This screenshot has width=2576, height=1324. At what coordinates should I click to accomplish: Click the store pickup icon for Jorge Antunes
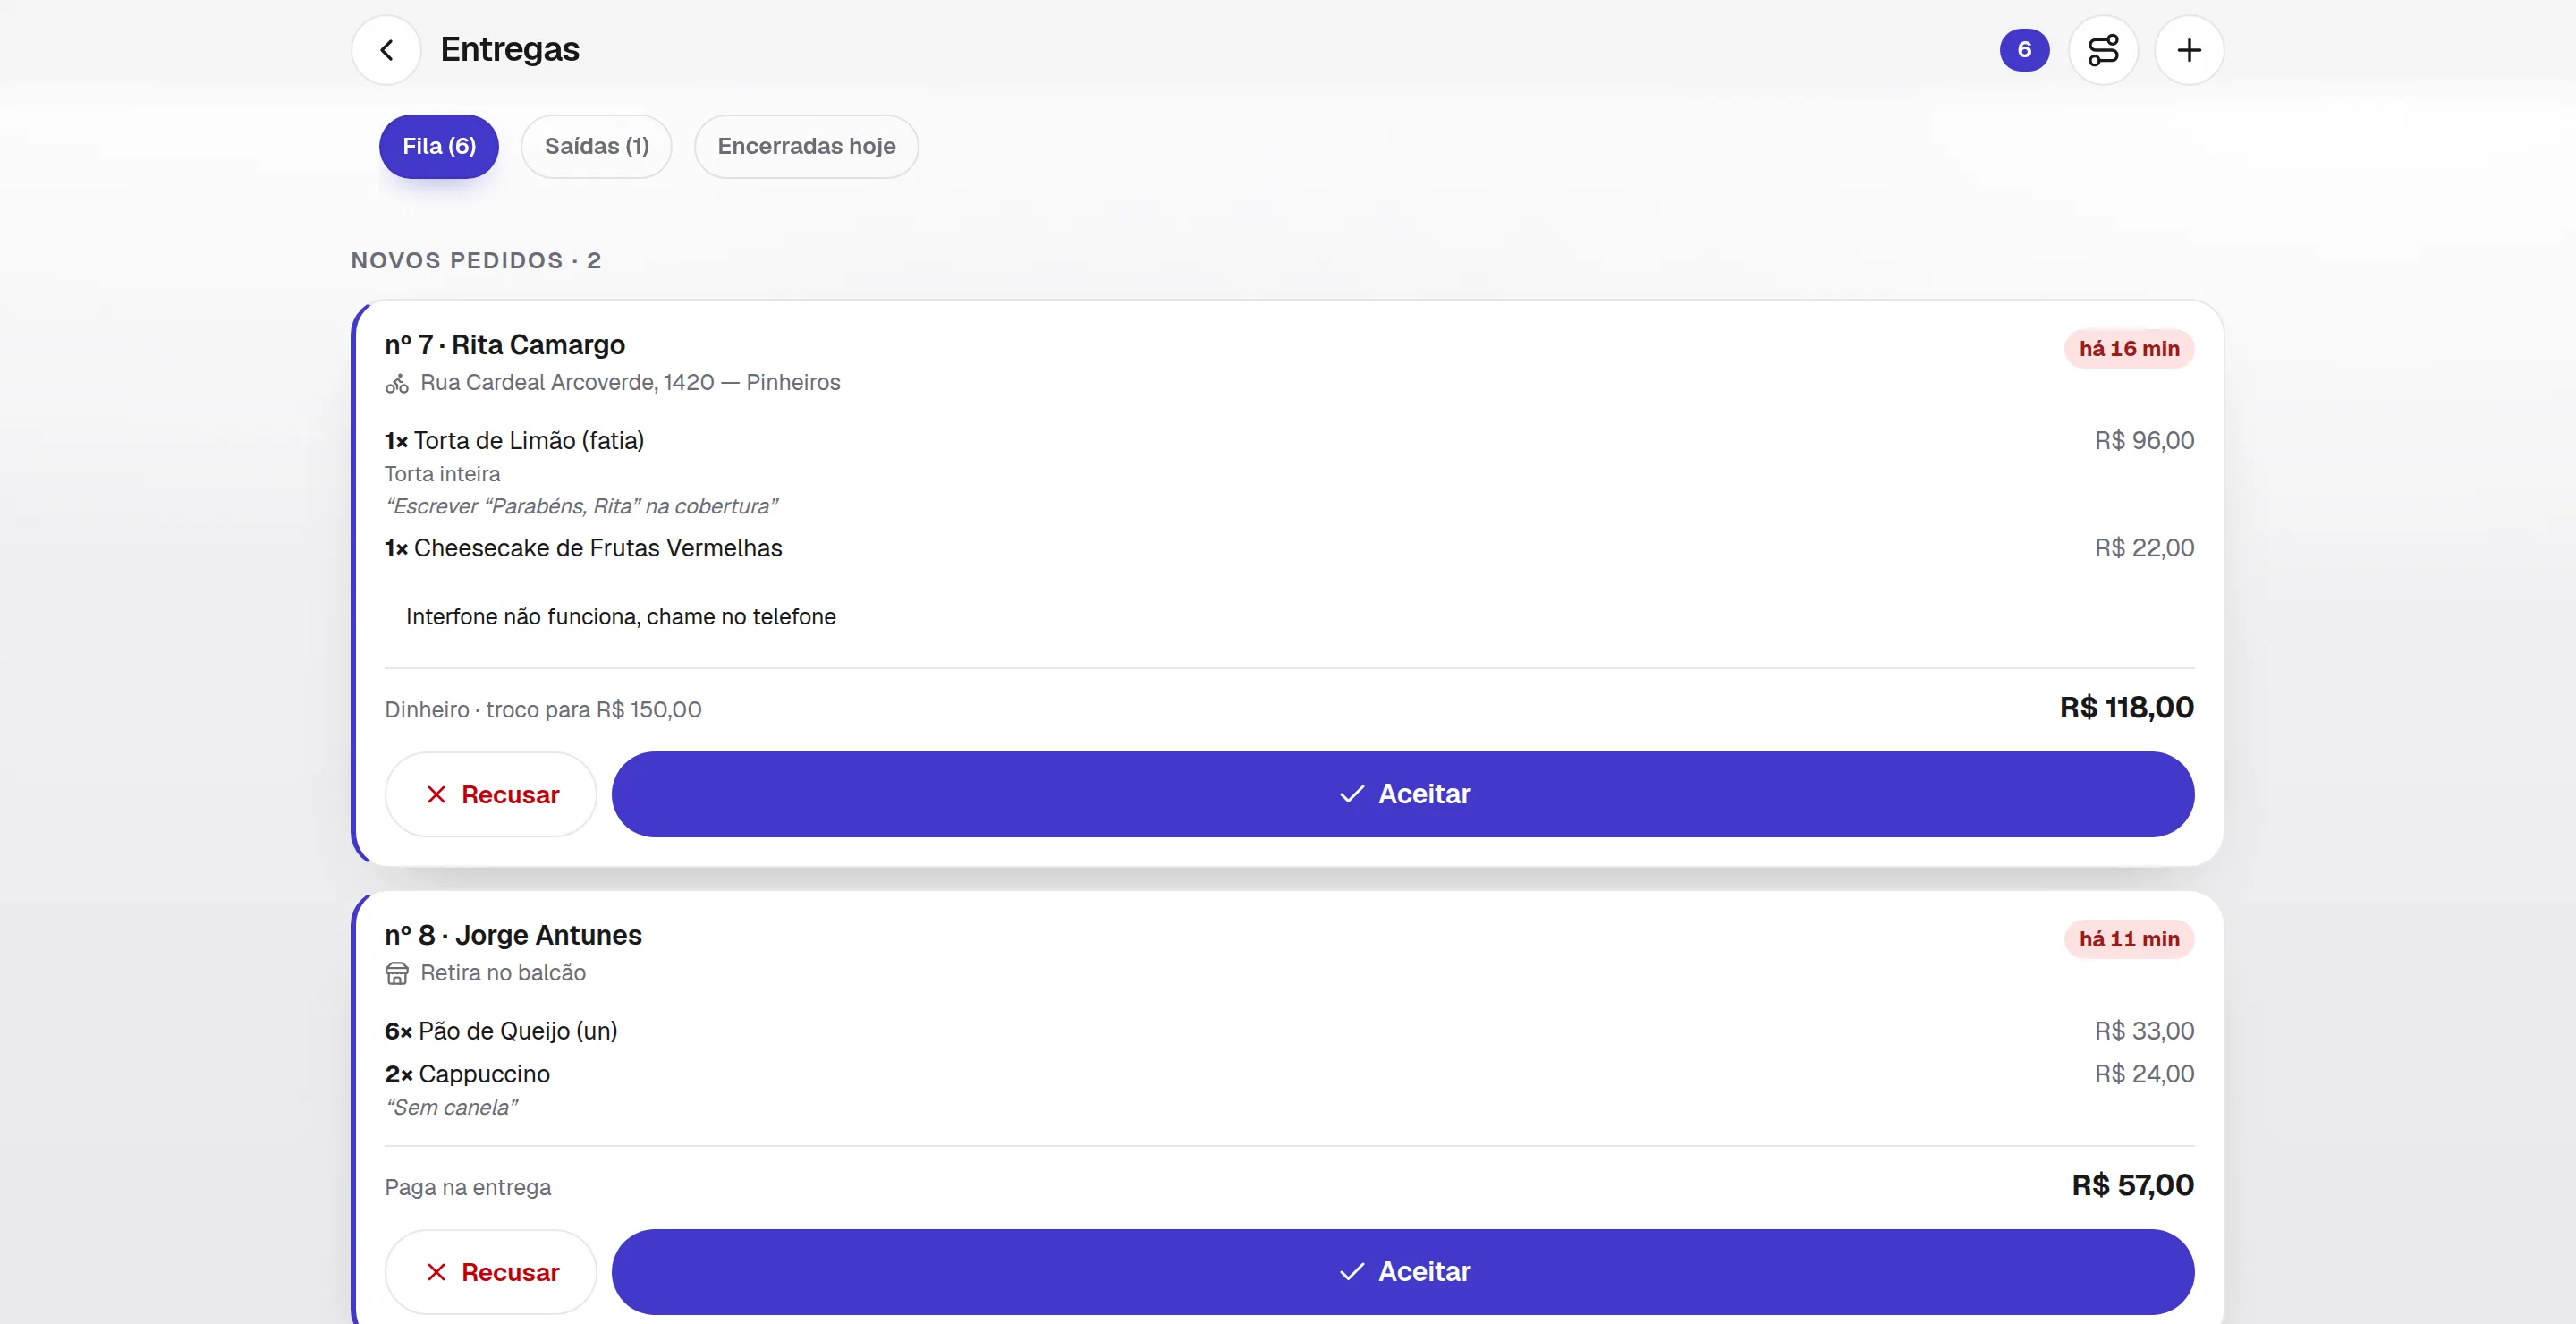tap(397, 973)
